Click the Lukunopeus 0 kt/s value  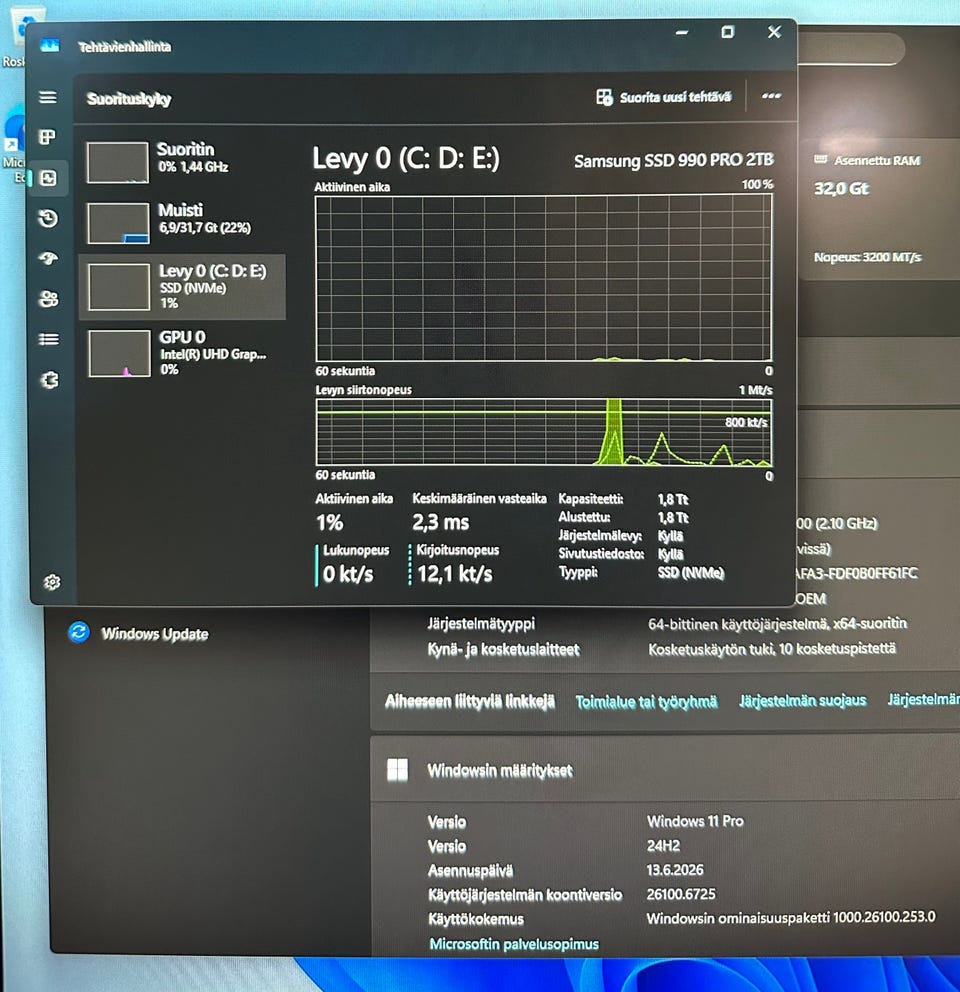click(348, 574)
